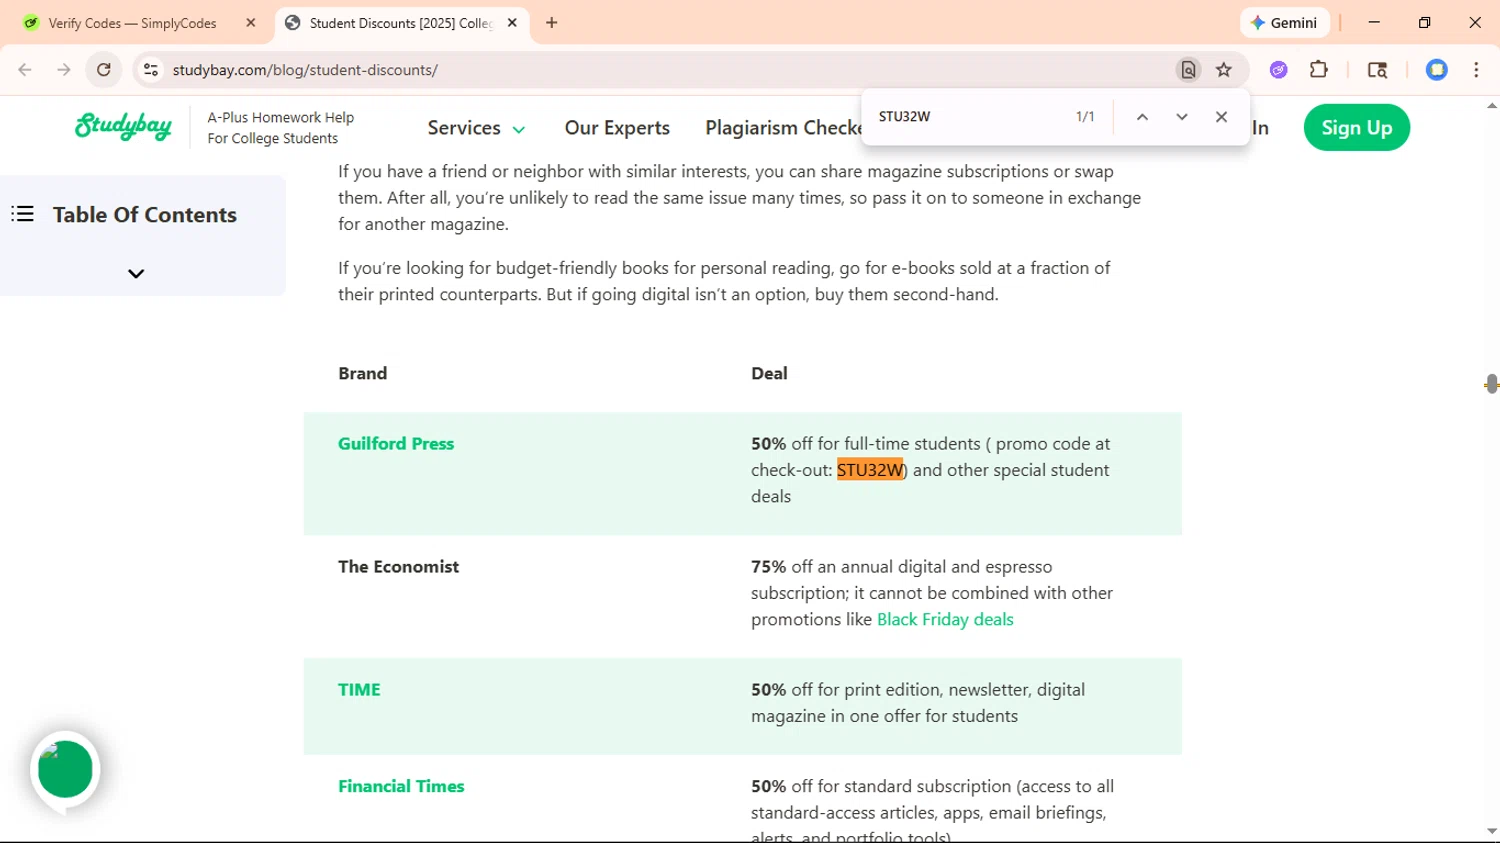1500x843 pixels.
Task: Follow the Black Friday deals link
Action: point(945,620)
